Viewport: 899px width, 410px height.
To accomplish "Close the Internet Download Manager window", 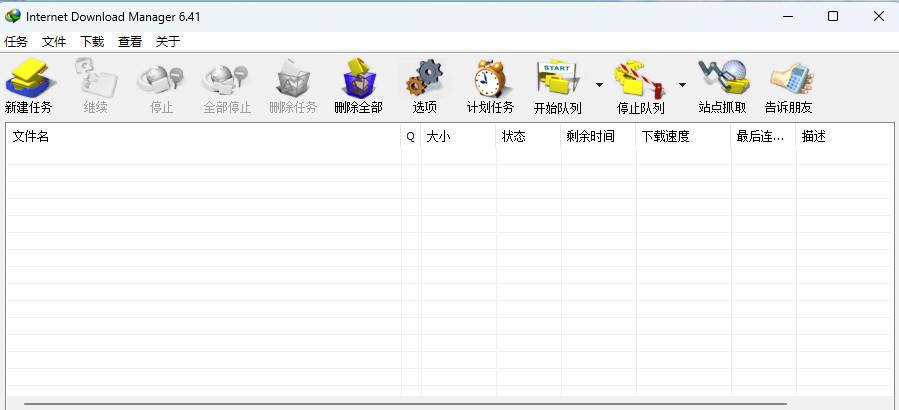I will click(x=878, y=17).
